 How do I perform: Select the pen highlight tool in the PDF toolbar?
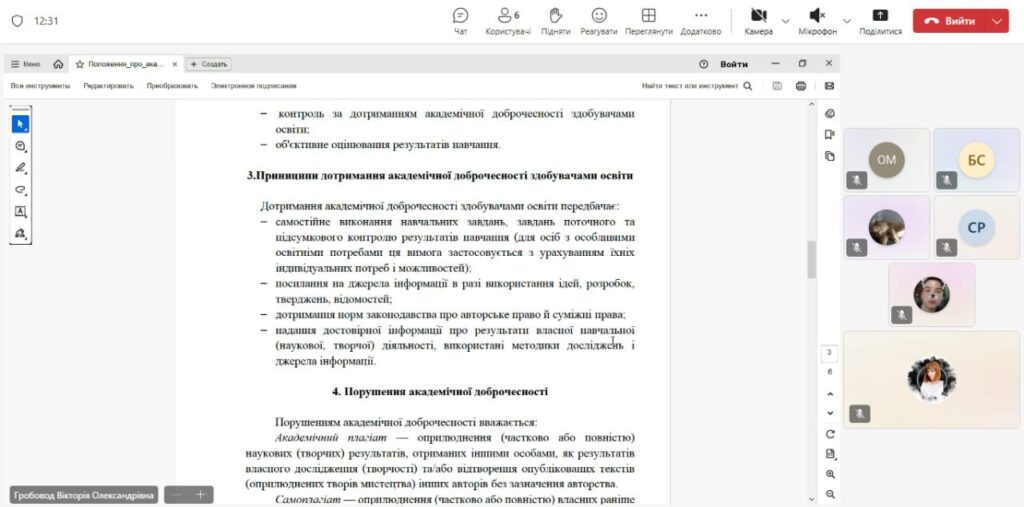(x=21, y=168)
